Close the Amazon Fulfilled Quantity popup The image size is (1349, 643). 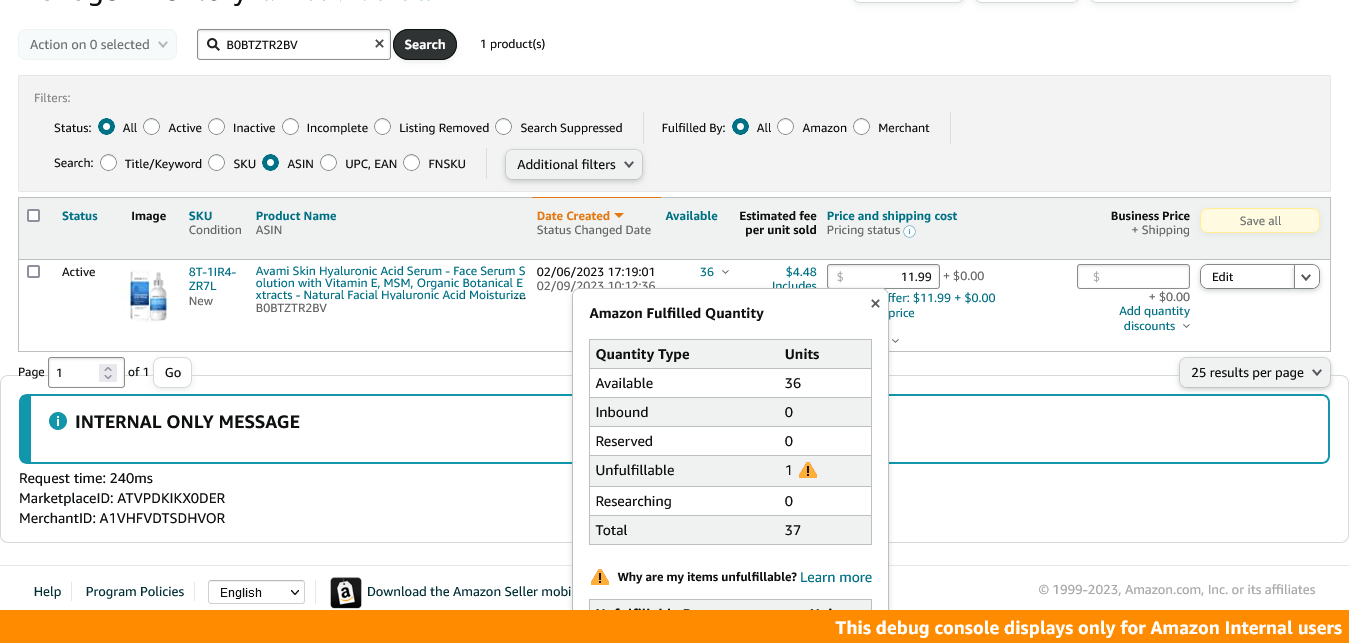coord(875,303)
